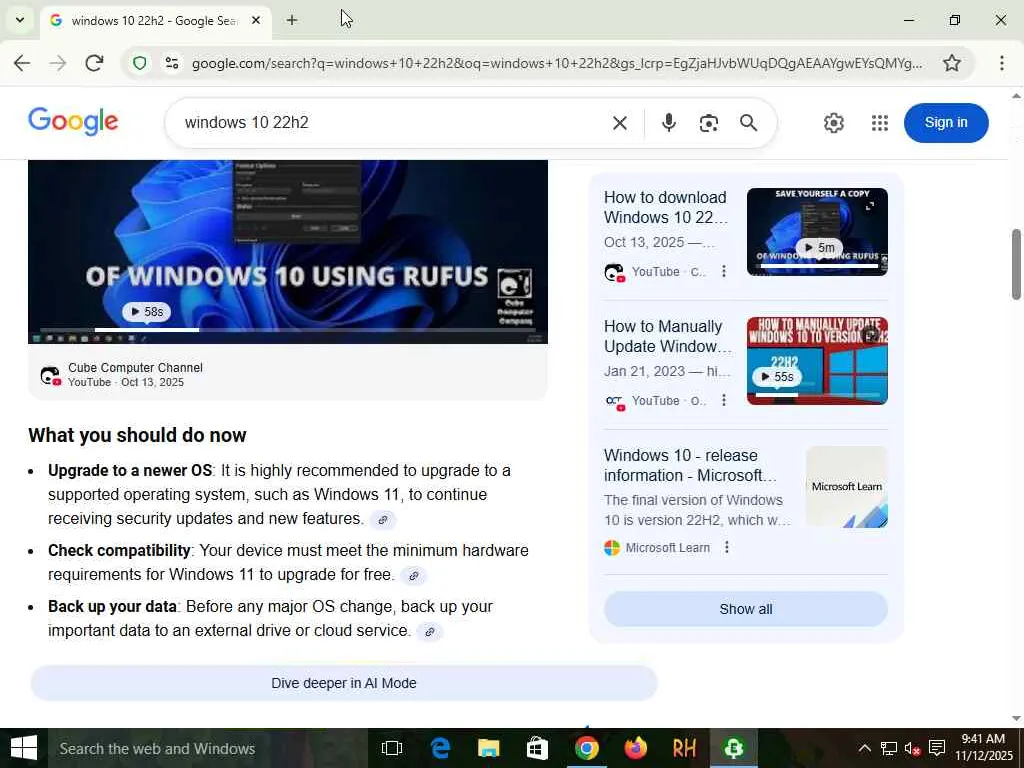Launch Firefox from taskbar

point(635,748)
